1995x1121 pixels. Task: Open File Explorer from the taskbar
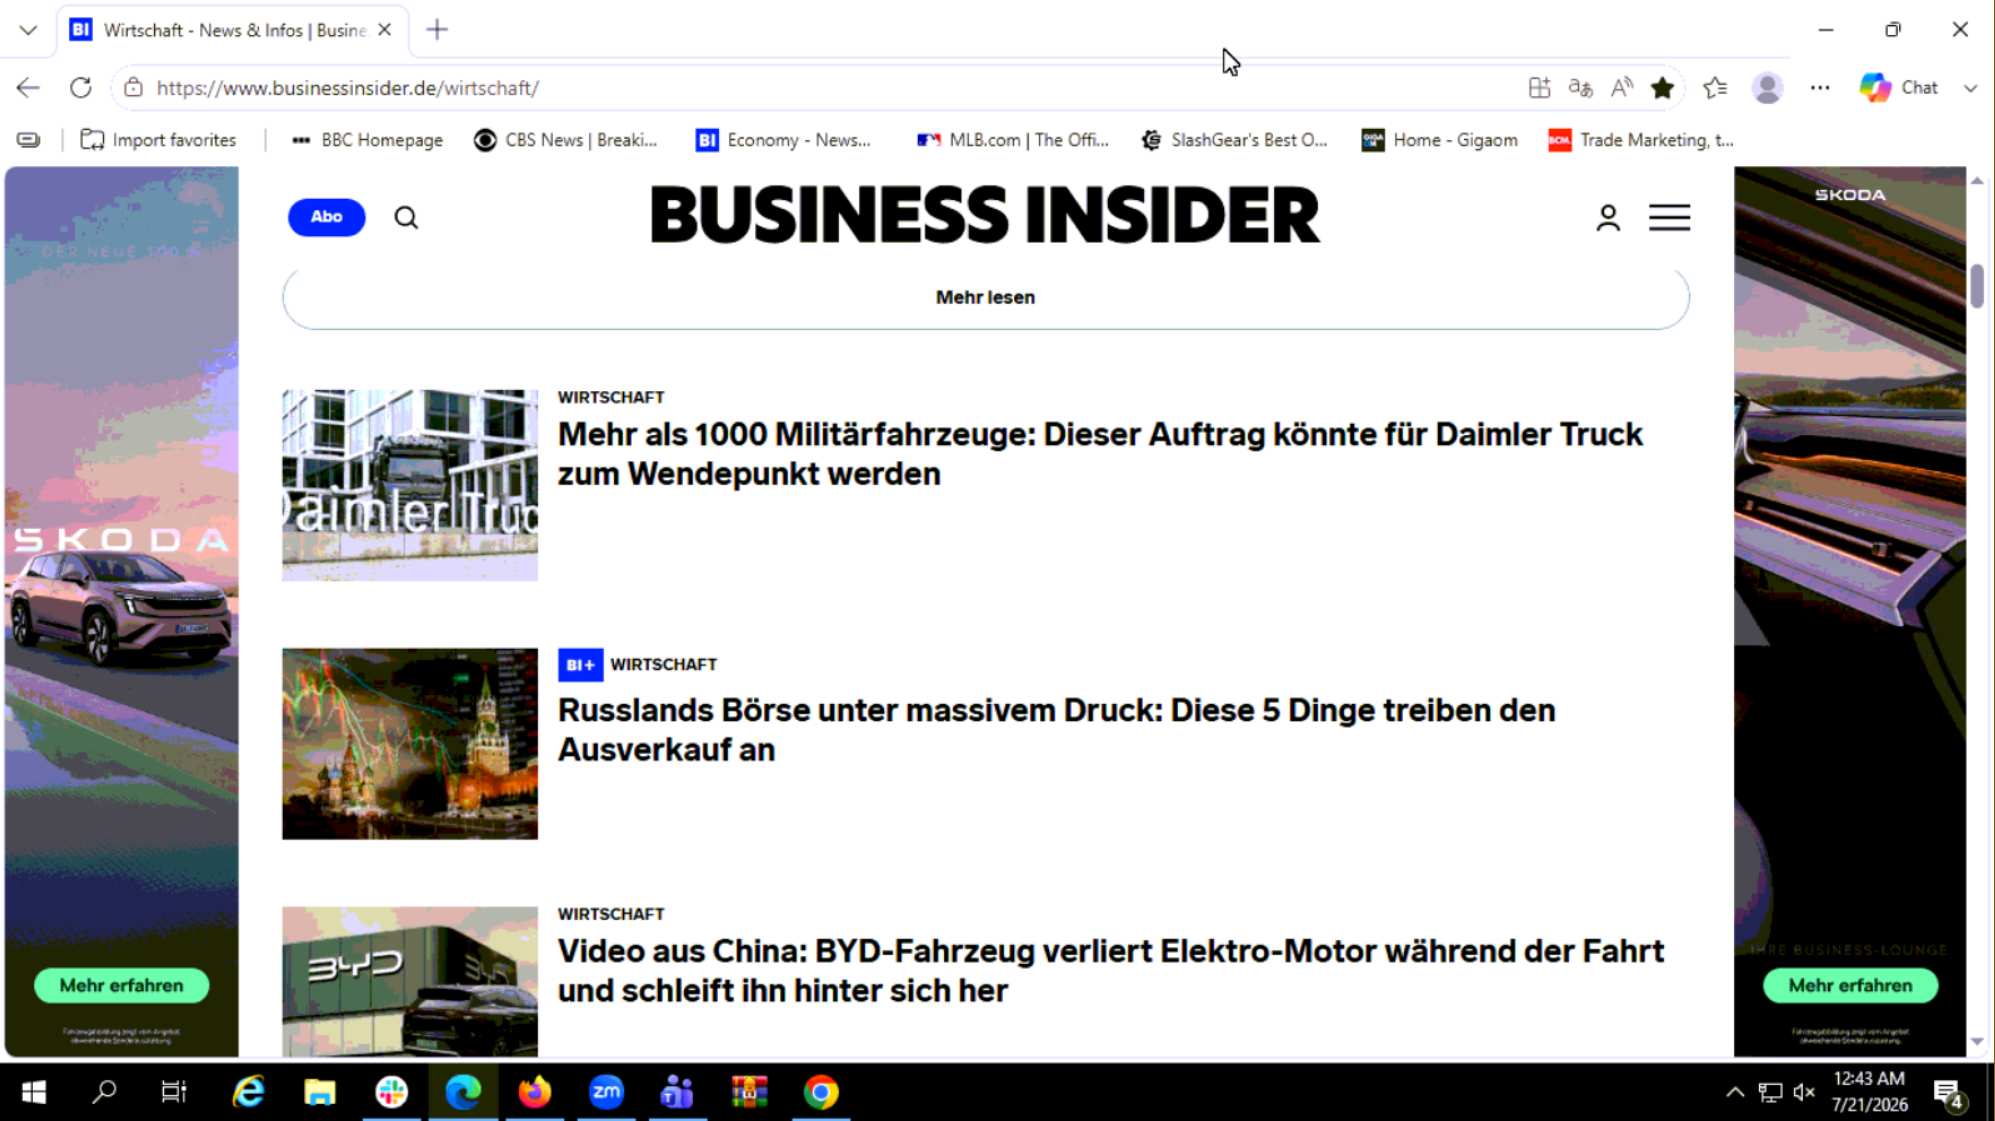tap(320, 1092)
